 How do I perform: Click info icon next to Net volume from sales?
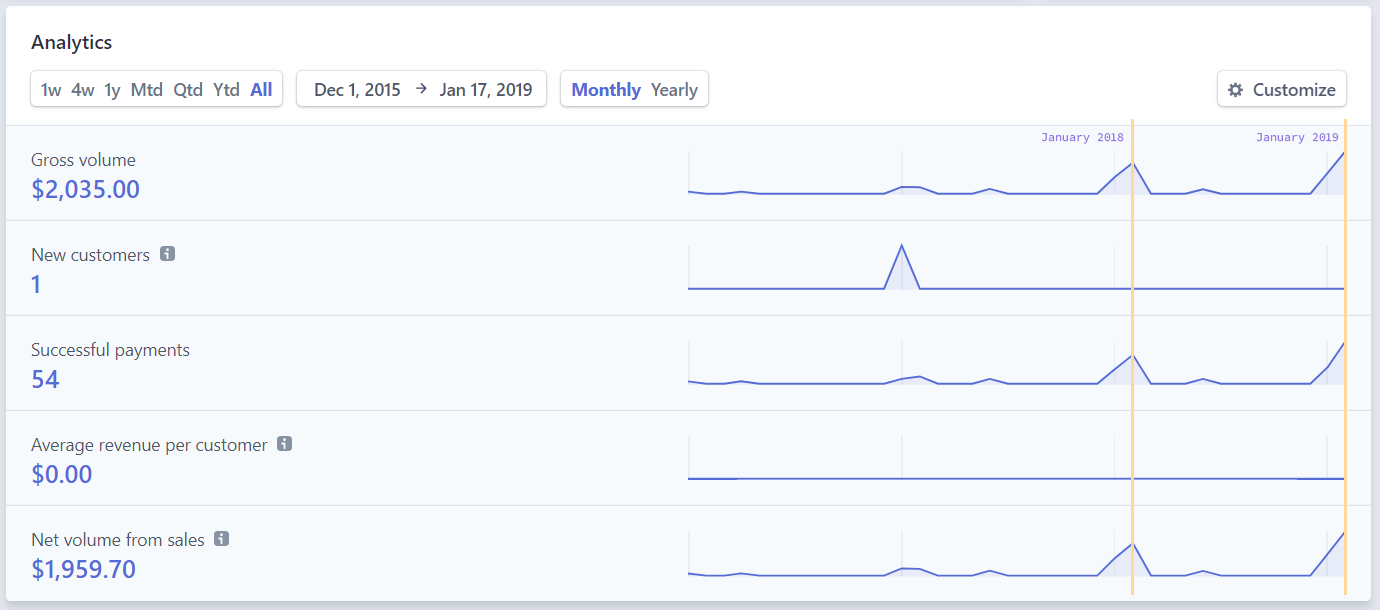[222, 539]
